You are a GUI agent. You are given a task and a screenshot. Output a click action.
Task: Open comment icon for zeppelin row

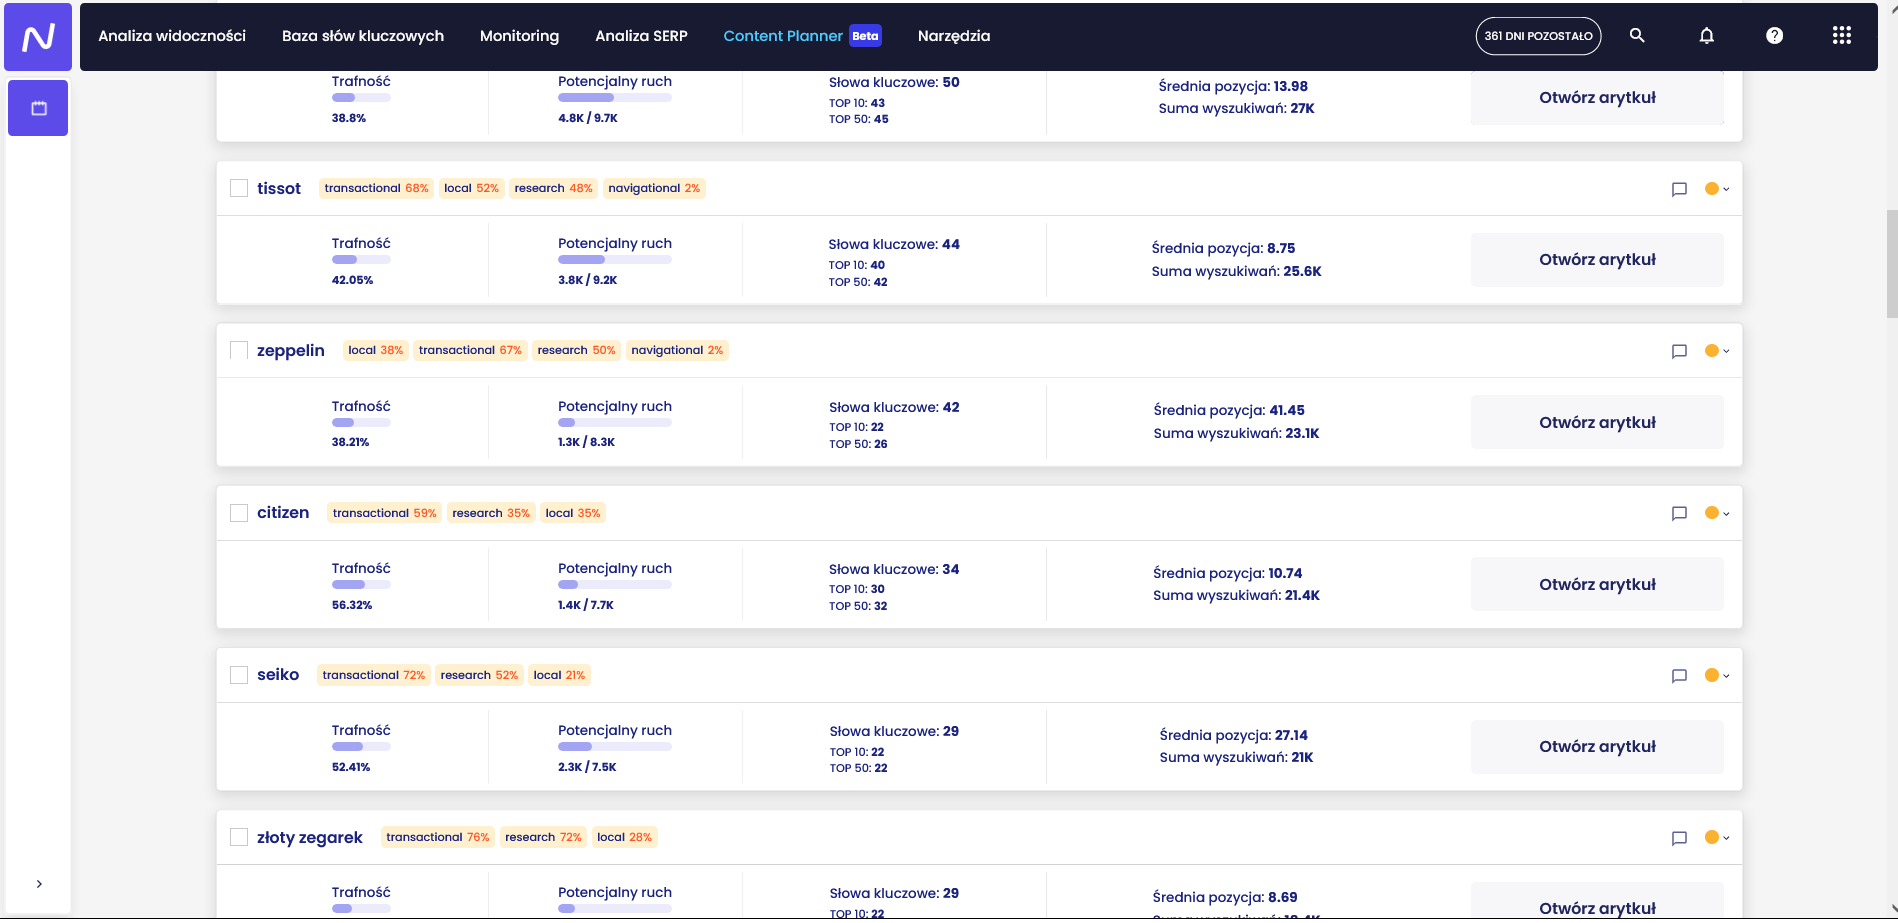[1679, 351]
